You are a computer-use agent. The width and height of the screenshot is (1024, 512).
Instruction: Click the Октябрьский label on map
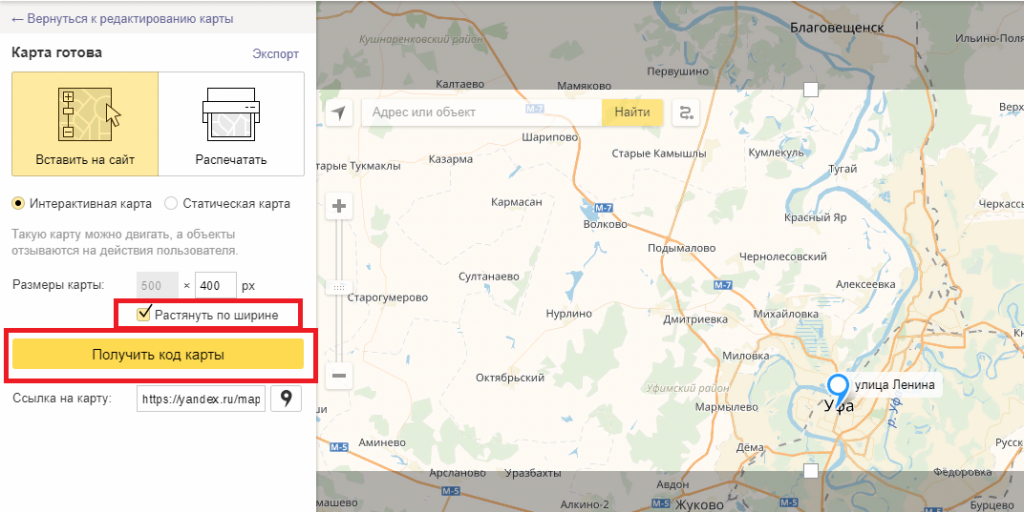coord(510,377)
